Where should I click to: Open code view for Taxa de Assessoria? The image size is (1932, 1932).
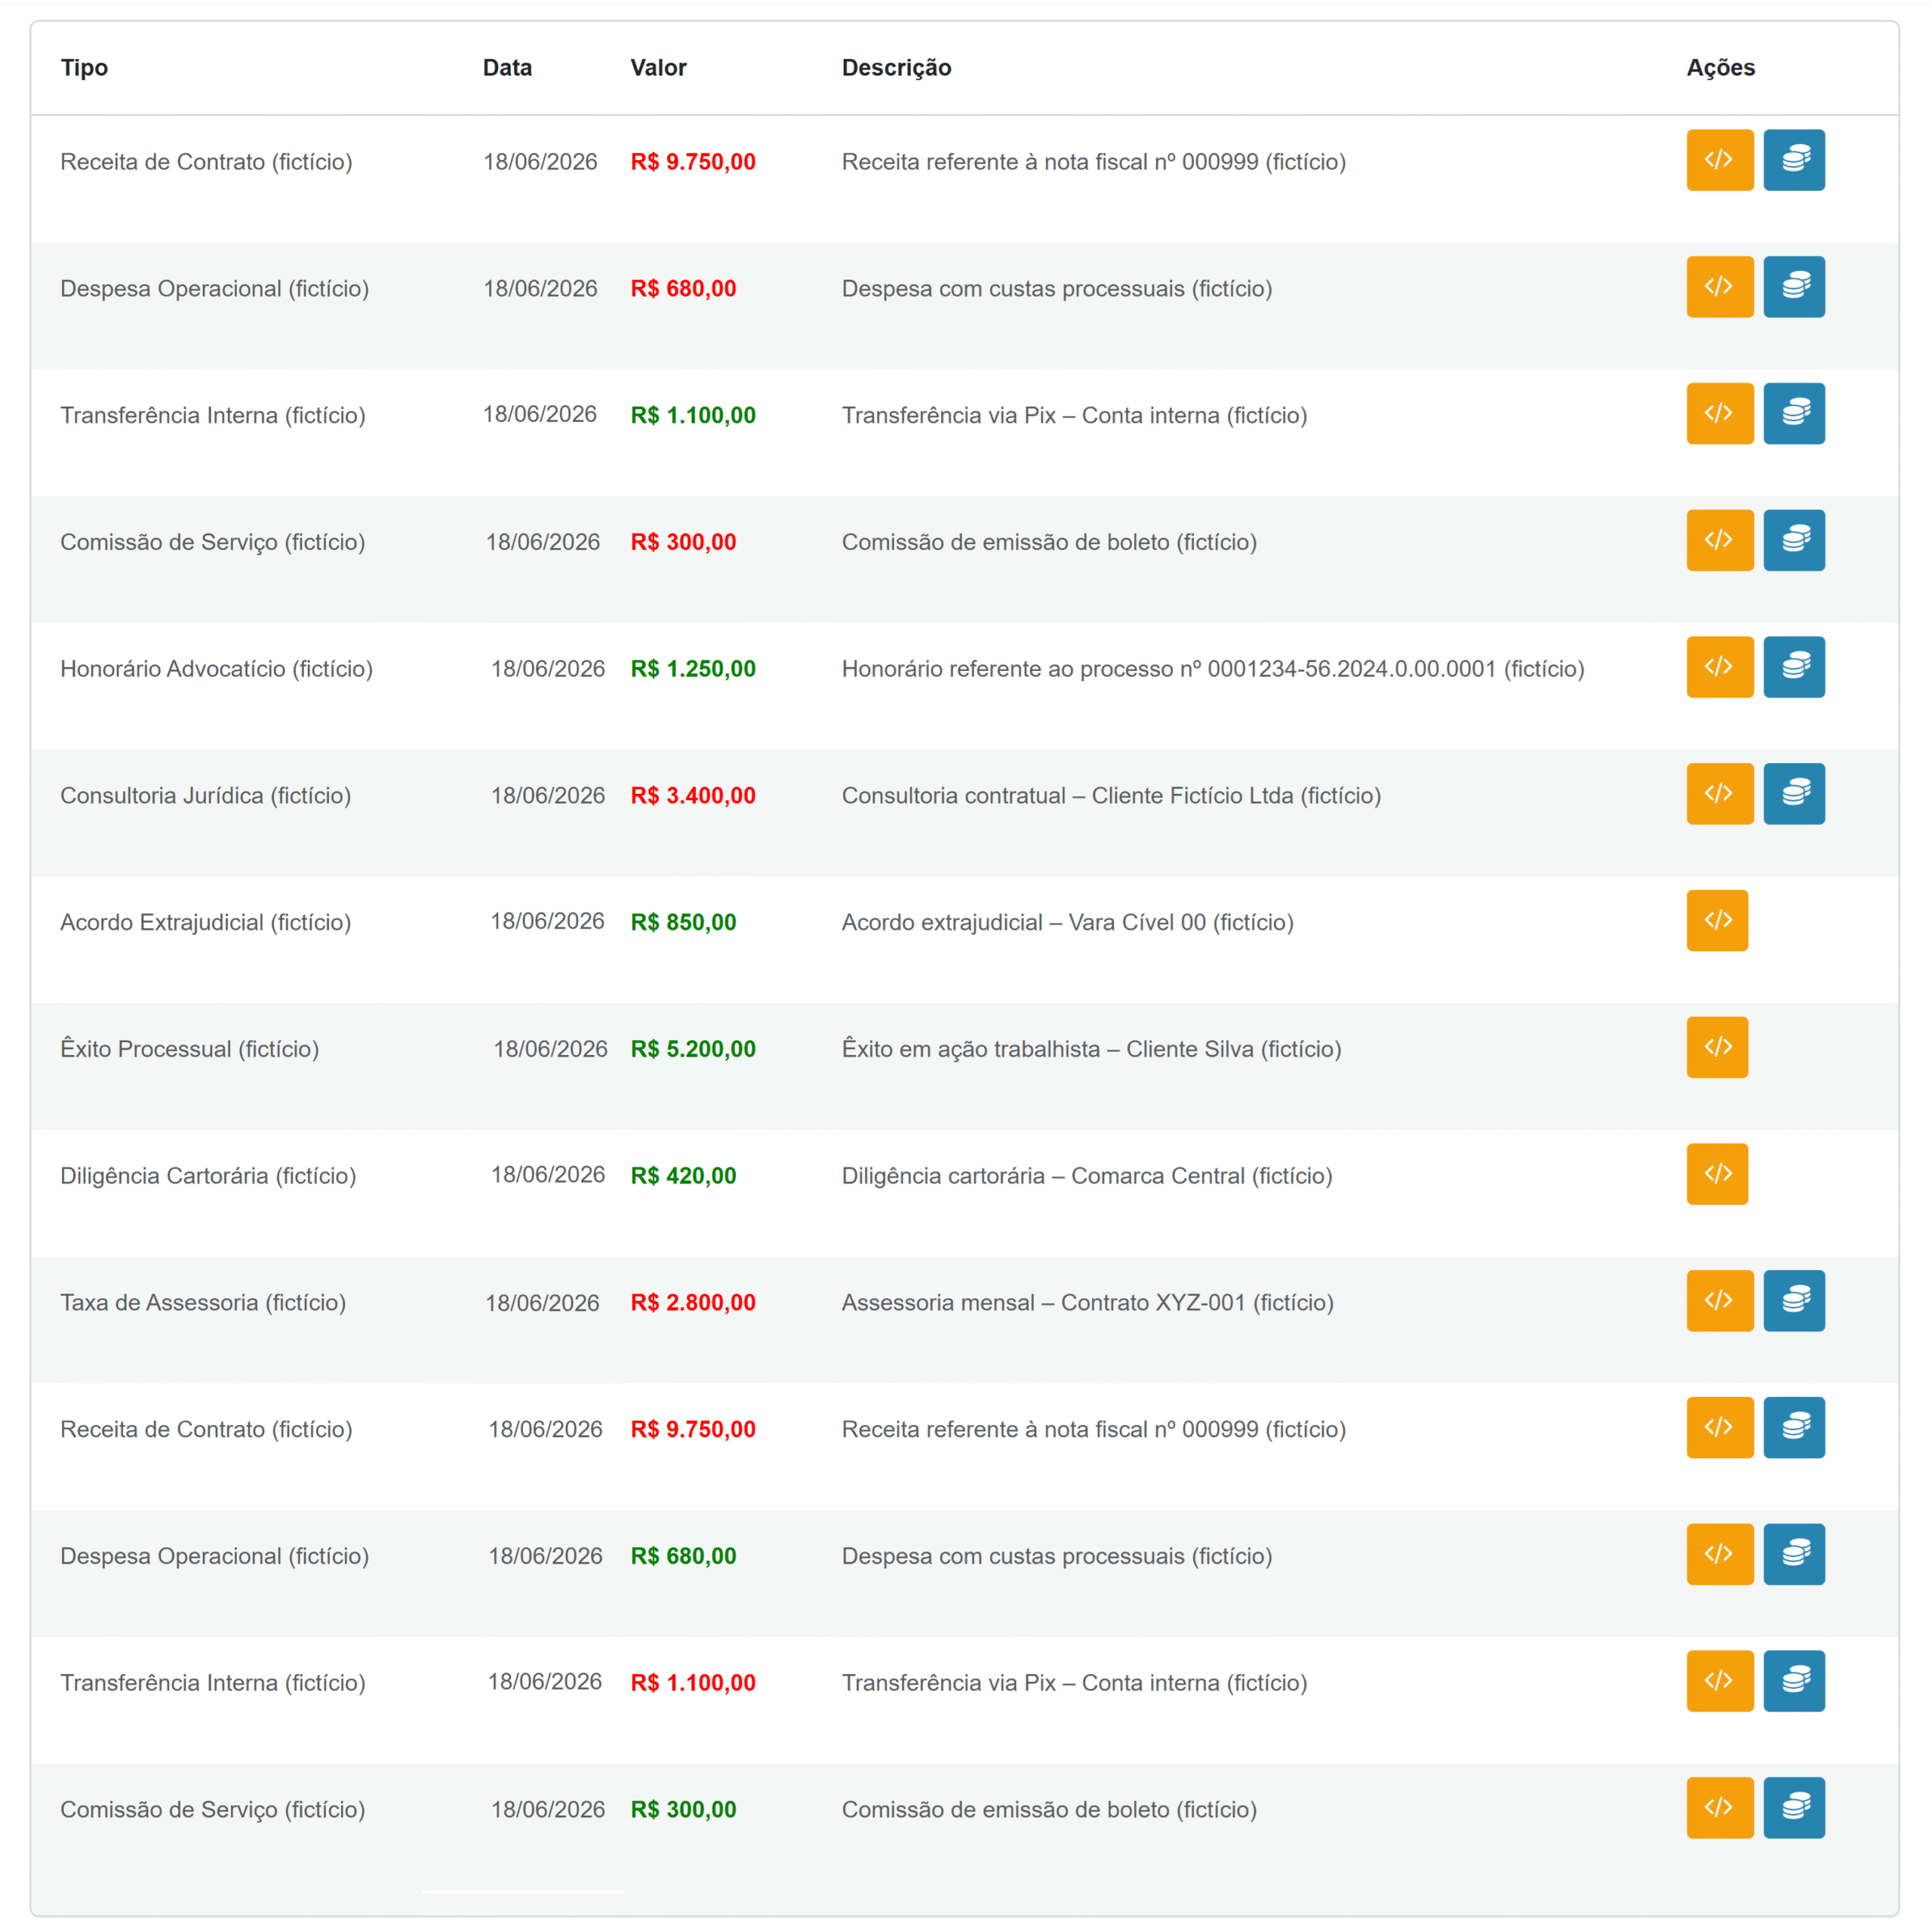[1720, 1301]
